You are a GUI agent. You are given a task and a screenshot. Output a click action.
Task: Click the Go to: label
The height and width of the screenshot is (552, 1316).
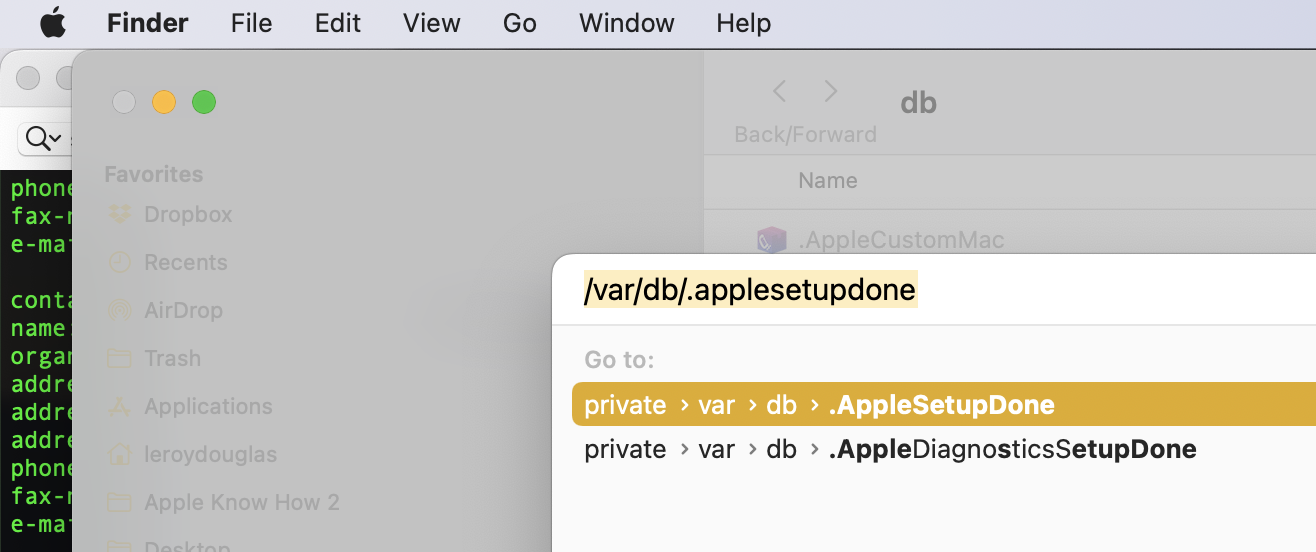click(619, 360)
